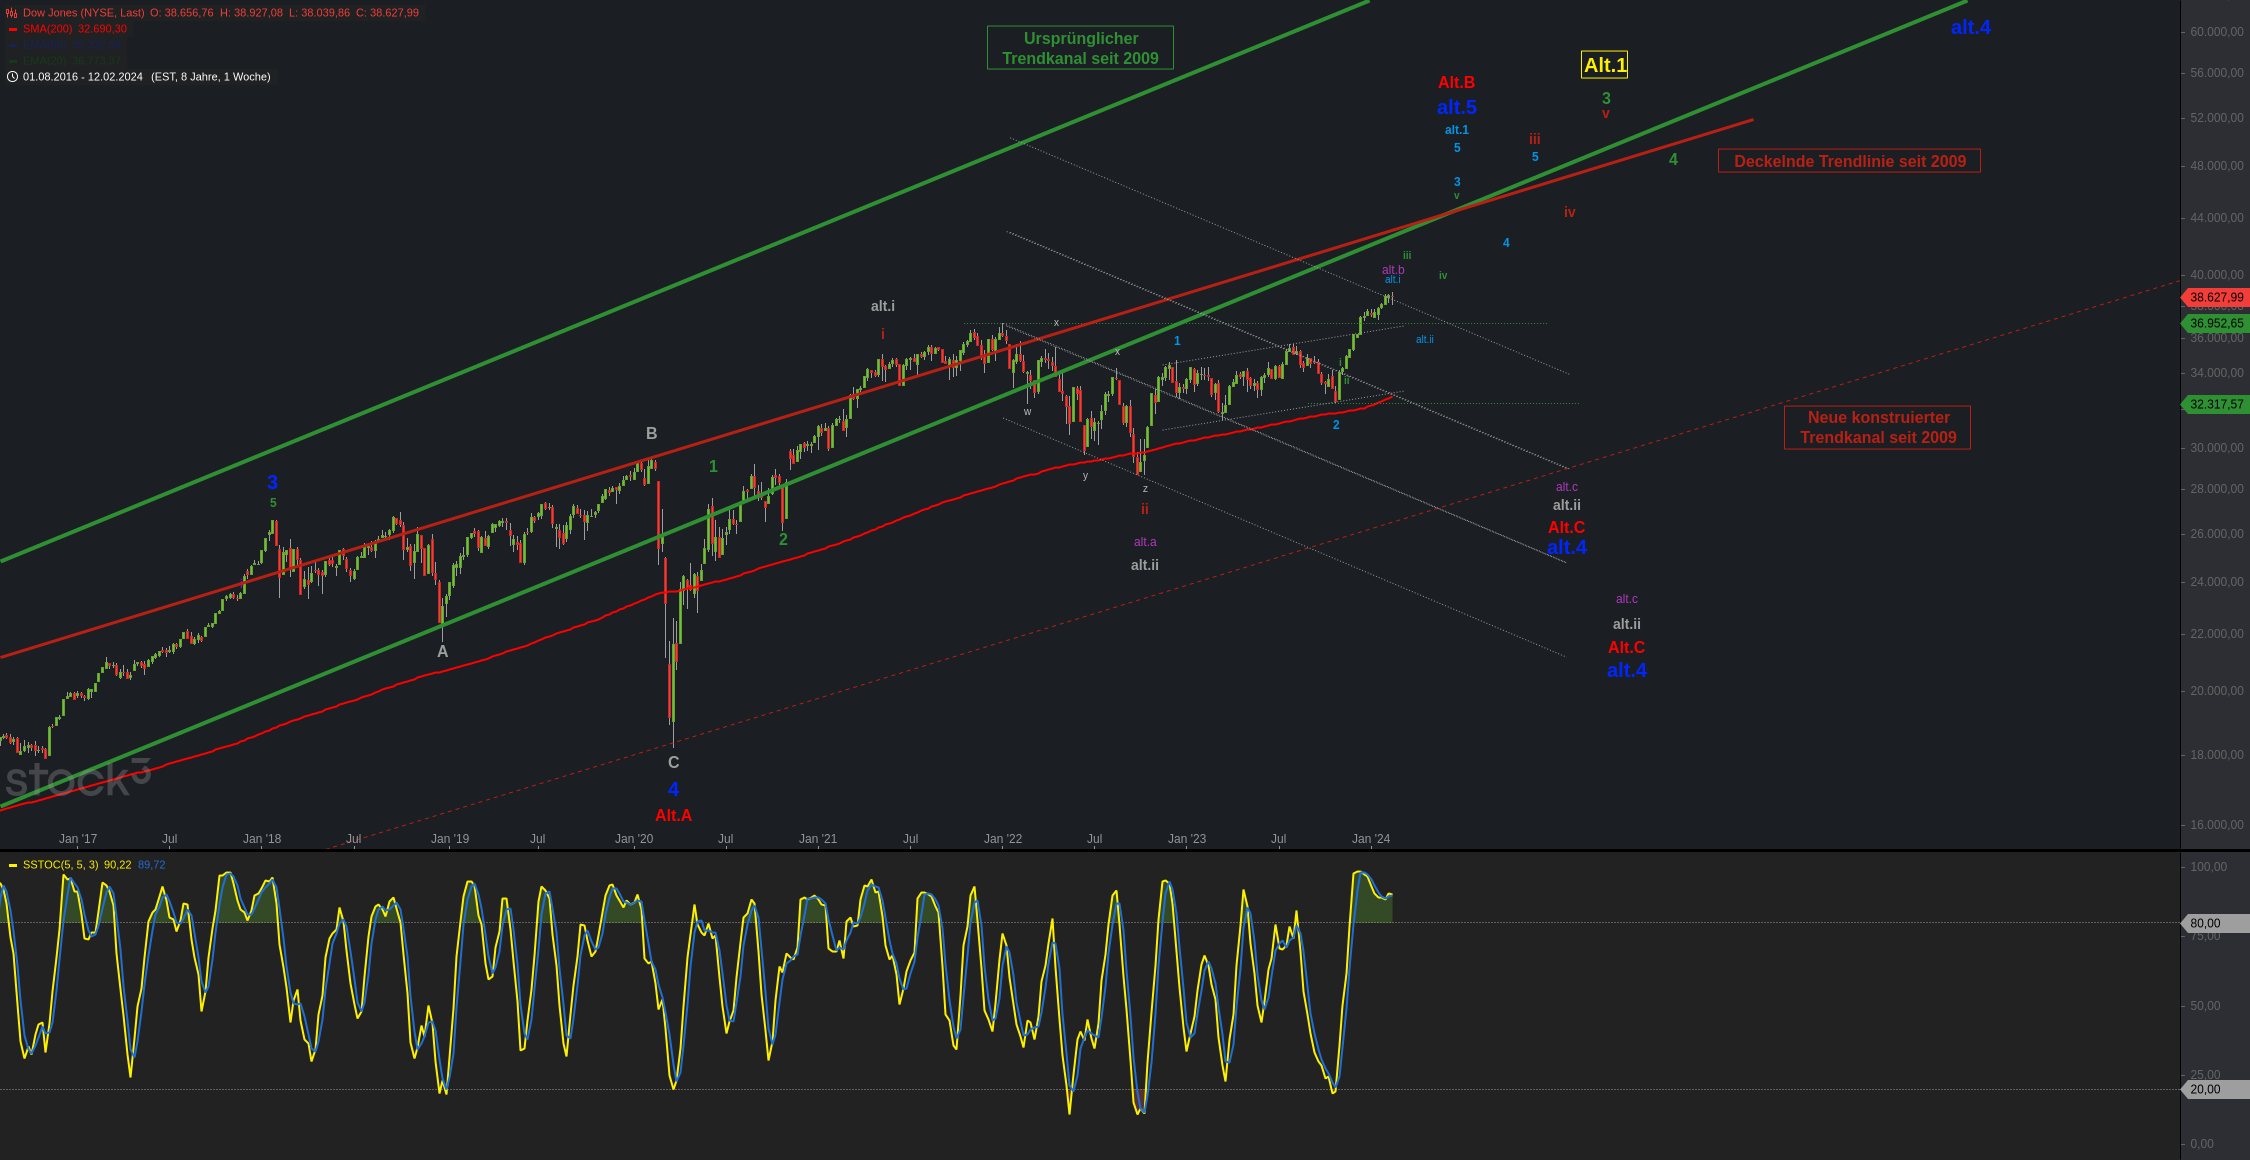Click the green price tag 36.952,65
This screenshot has width=2250, height=1160.
pyautogui.click(x=2214, y=324)
